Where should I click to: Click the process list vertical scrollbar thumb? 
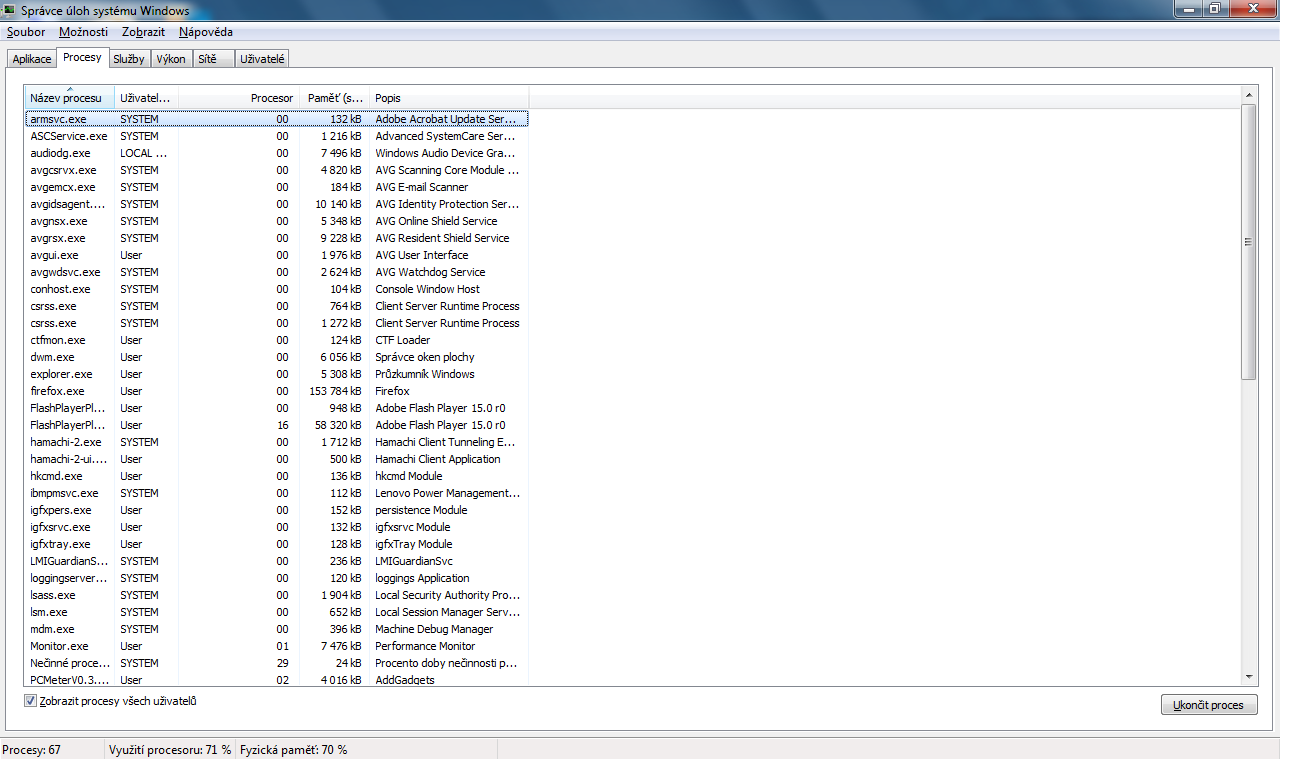tap(1249, 241)
